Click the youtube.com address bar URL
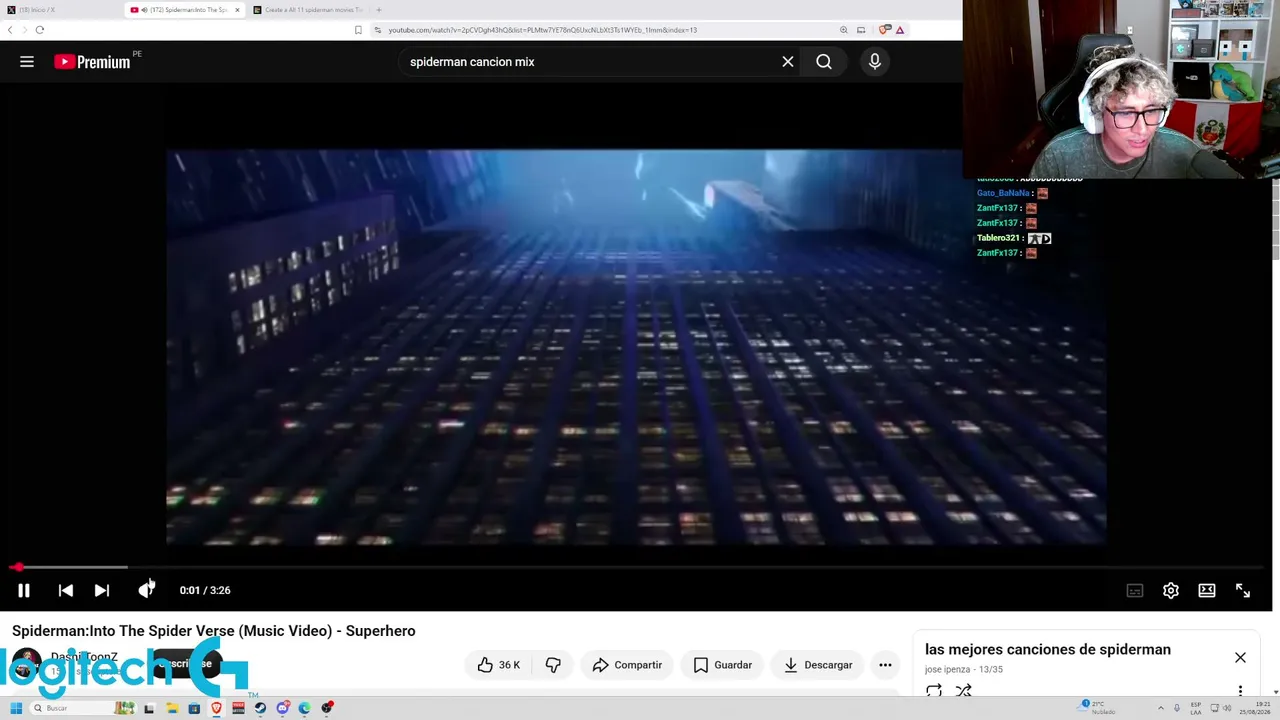Screen dimensions: 1280x720 543,30
